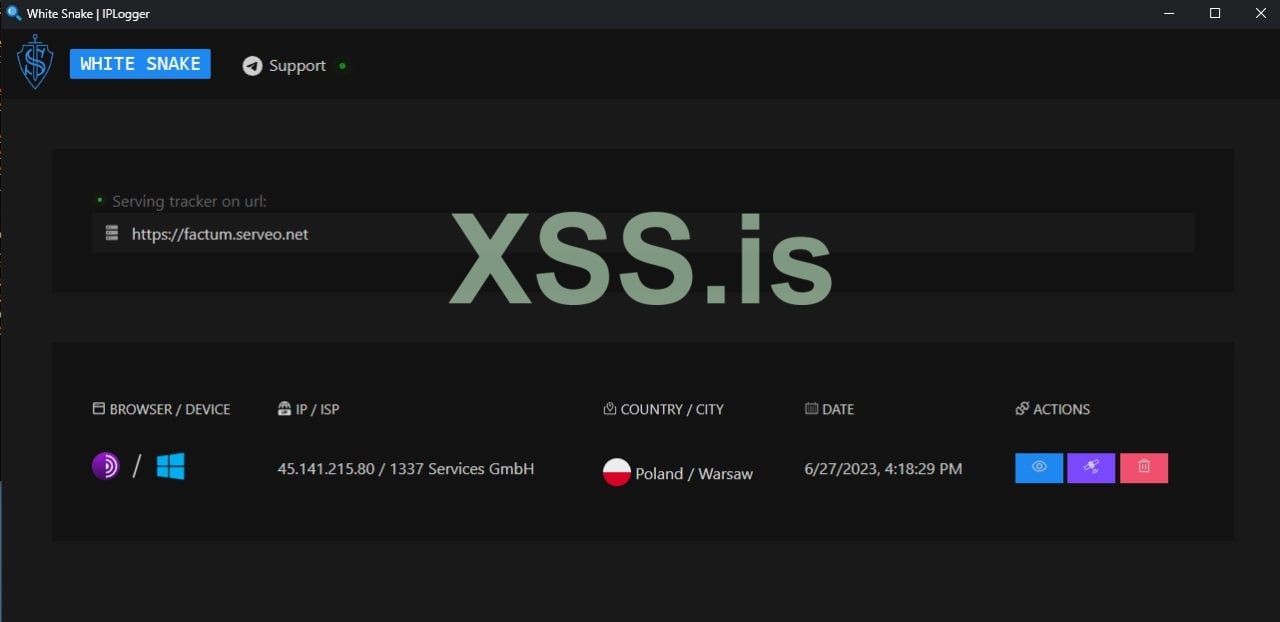Screen dimensions: 1280x622
Task: Close the White Snake IPLogger window
Action: (1260, 14)
